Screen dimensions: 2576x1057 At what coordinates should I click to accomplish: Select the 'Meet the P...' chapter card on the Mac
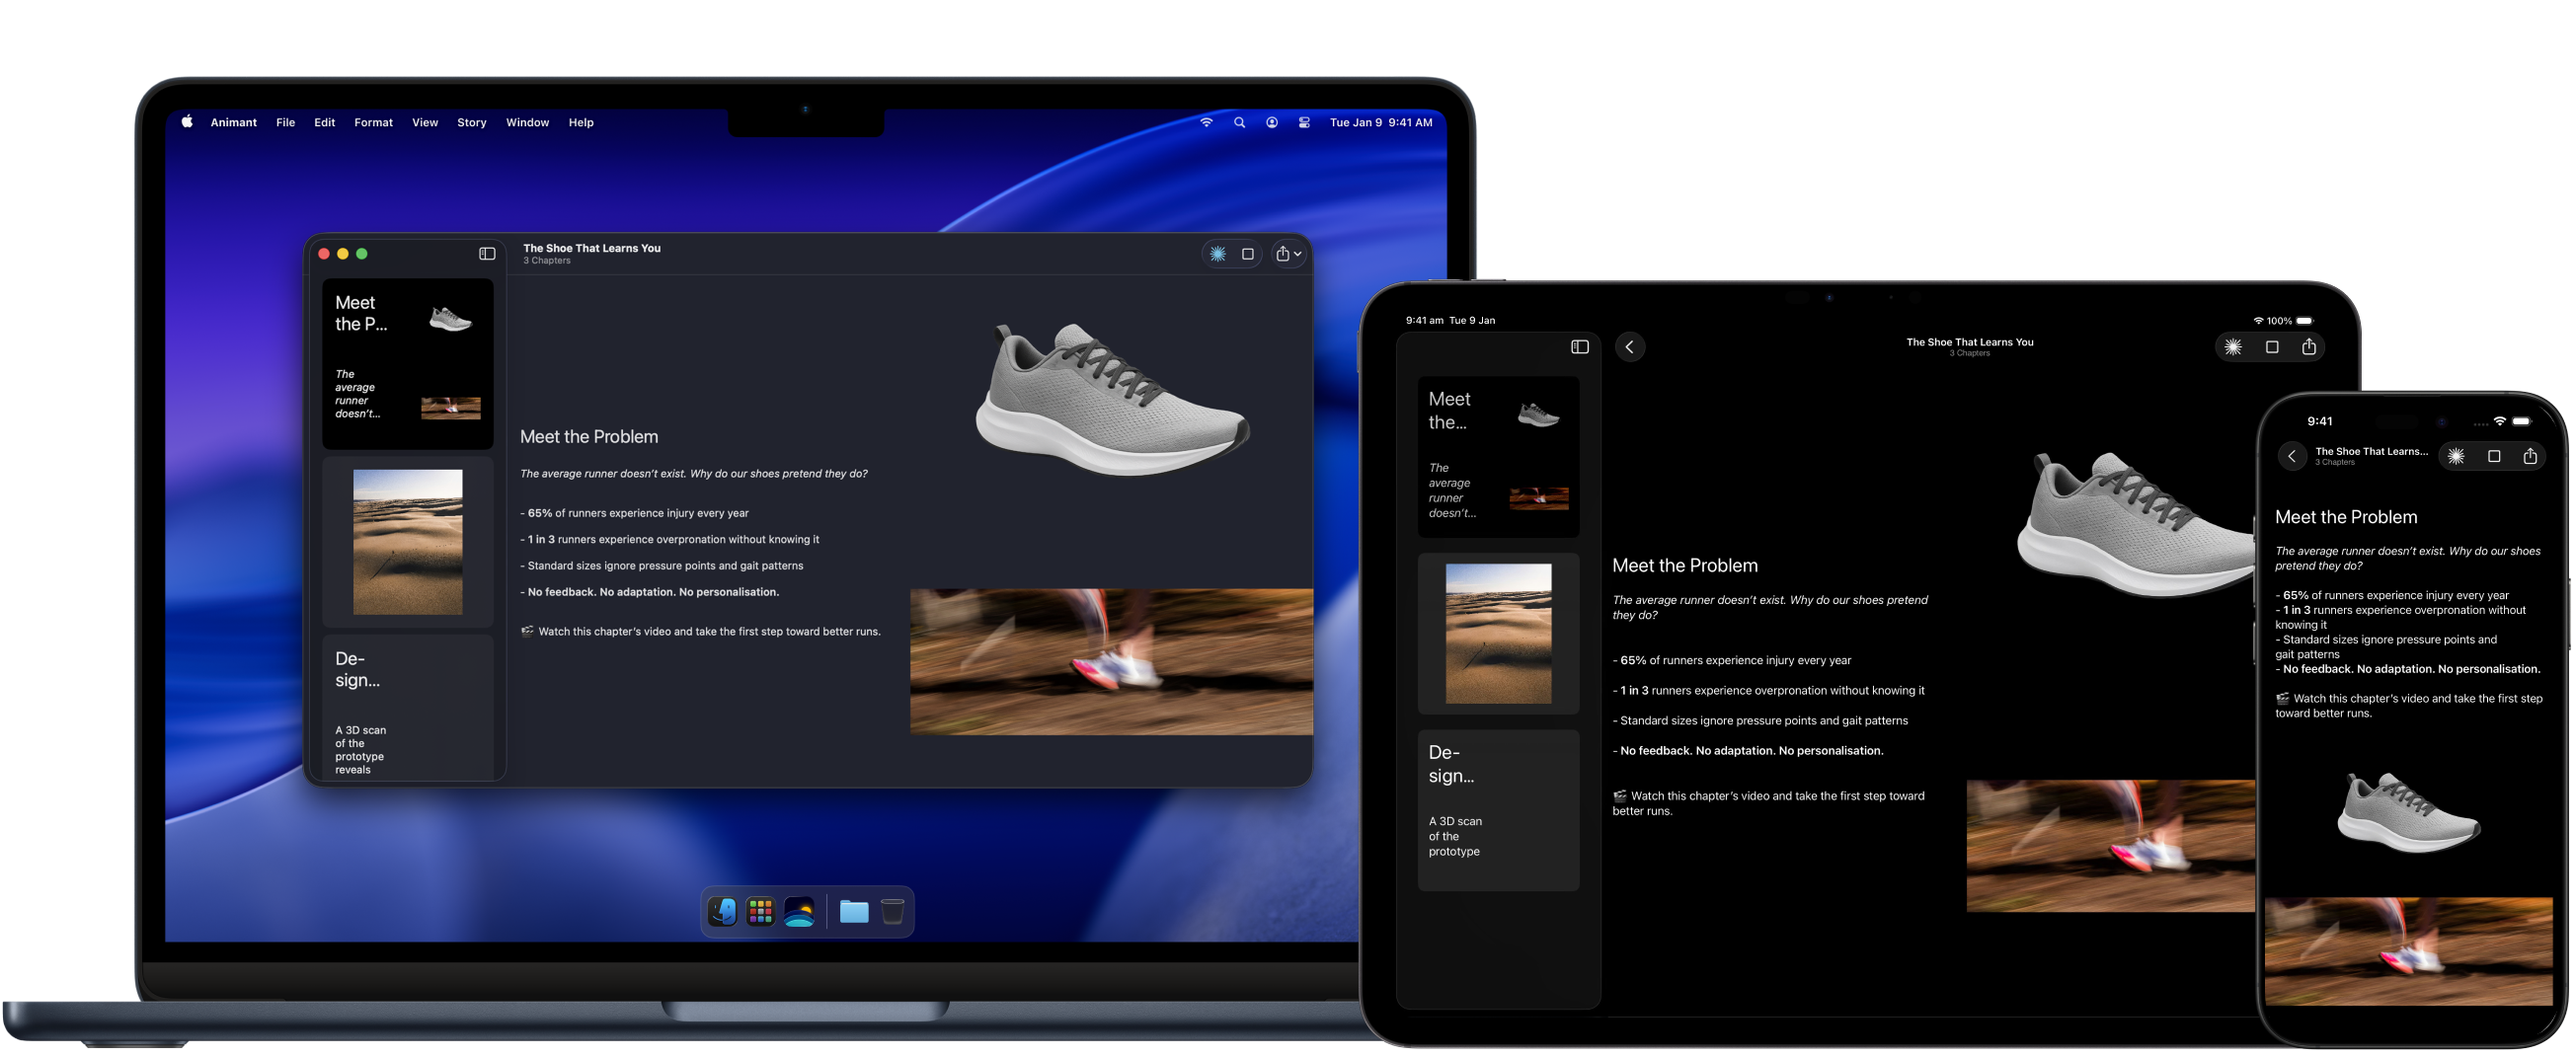click(x=407, y=363)
